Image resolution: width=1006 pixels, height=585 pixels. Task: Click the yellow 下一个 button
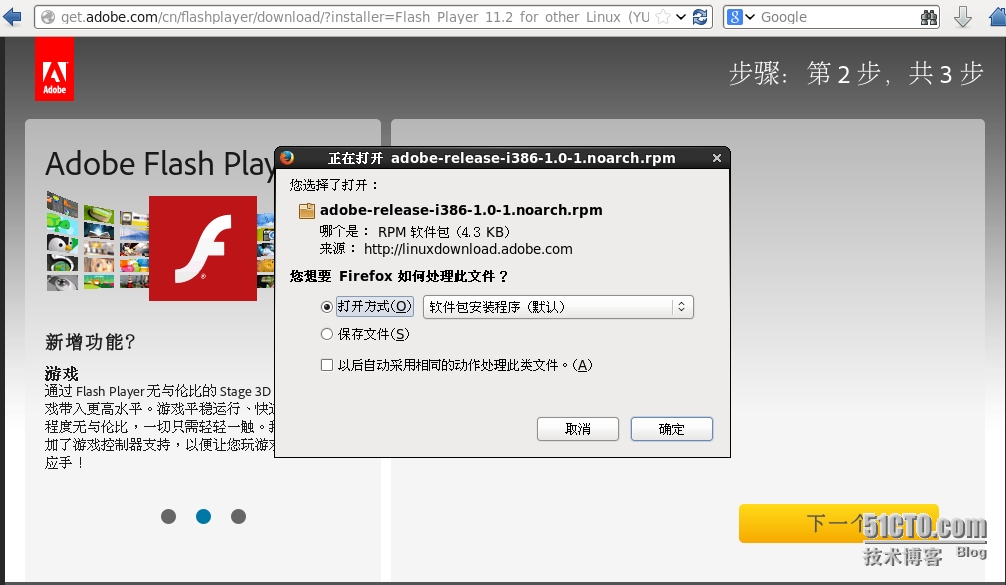[839, 523]
